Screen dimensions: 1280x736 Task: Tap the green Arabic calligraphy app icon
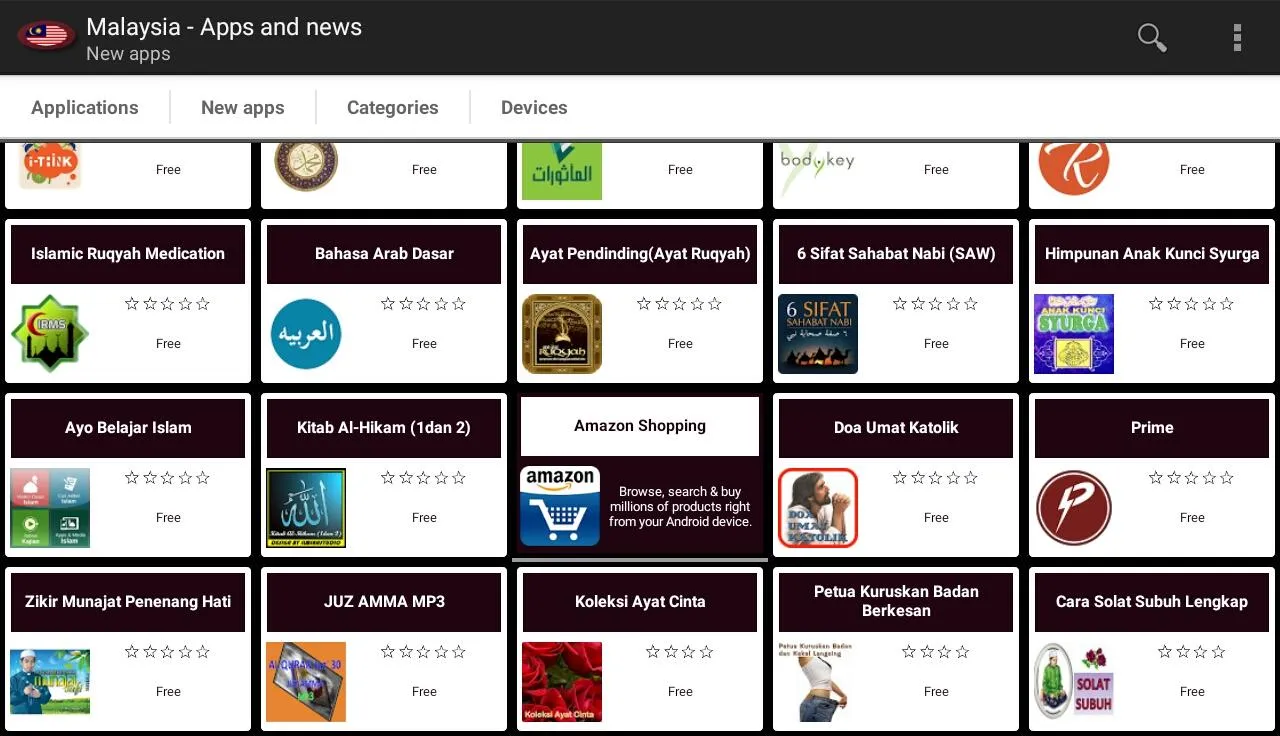click(x=562, y=171)
